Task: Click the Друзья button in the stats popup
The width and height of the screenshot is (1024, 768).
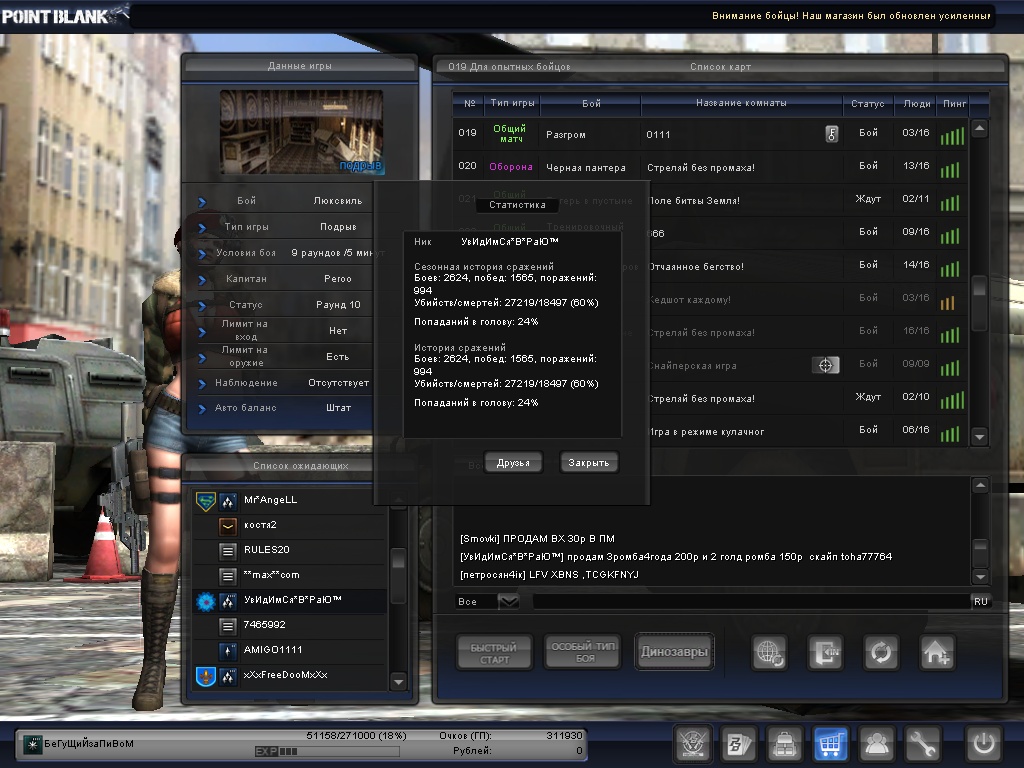Action: [x=513, y=462]
